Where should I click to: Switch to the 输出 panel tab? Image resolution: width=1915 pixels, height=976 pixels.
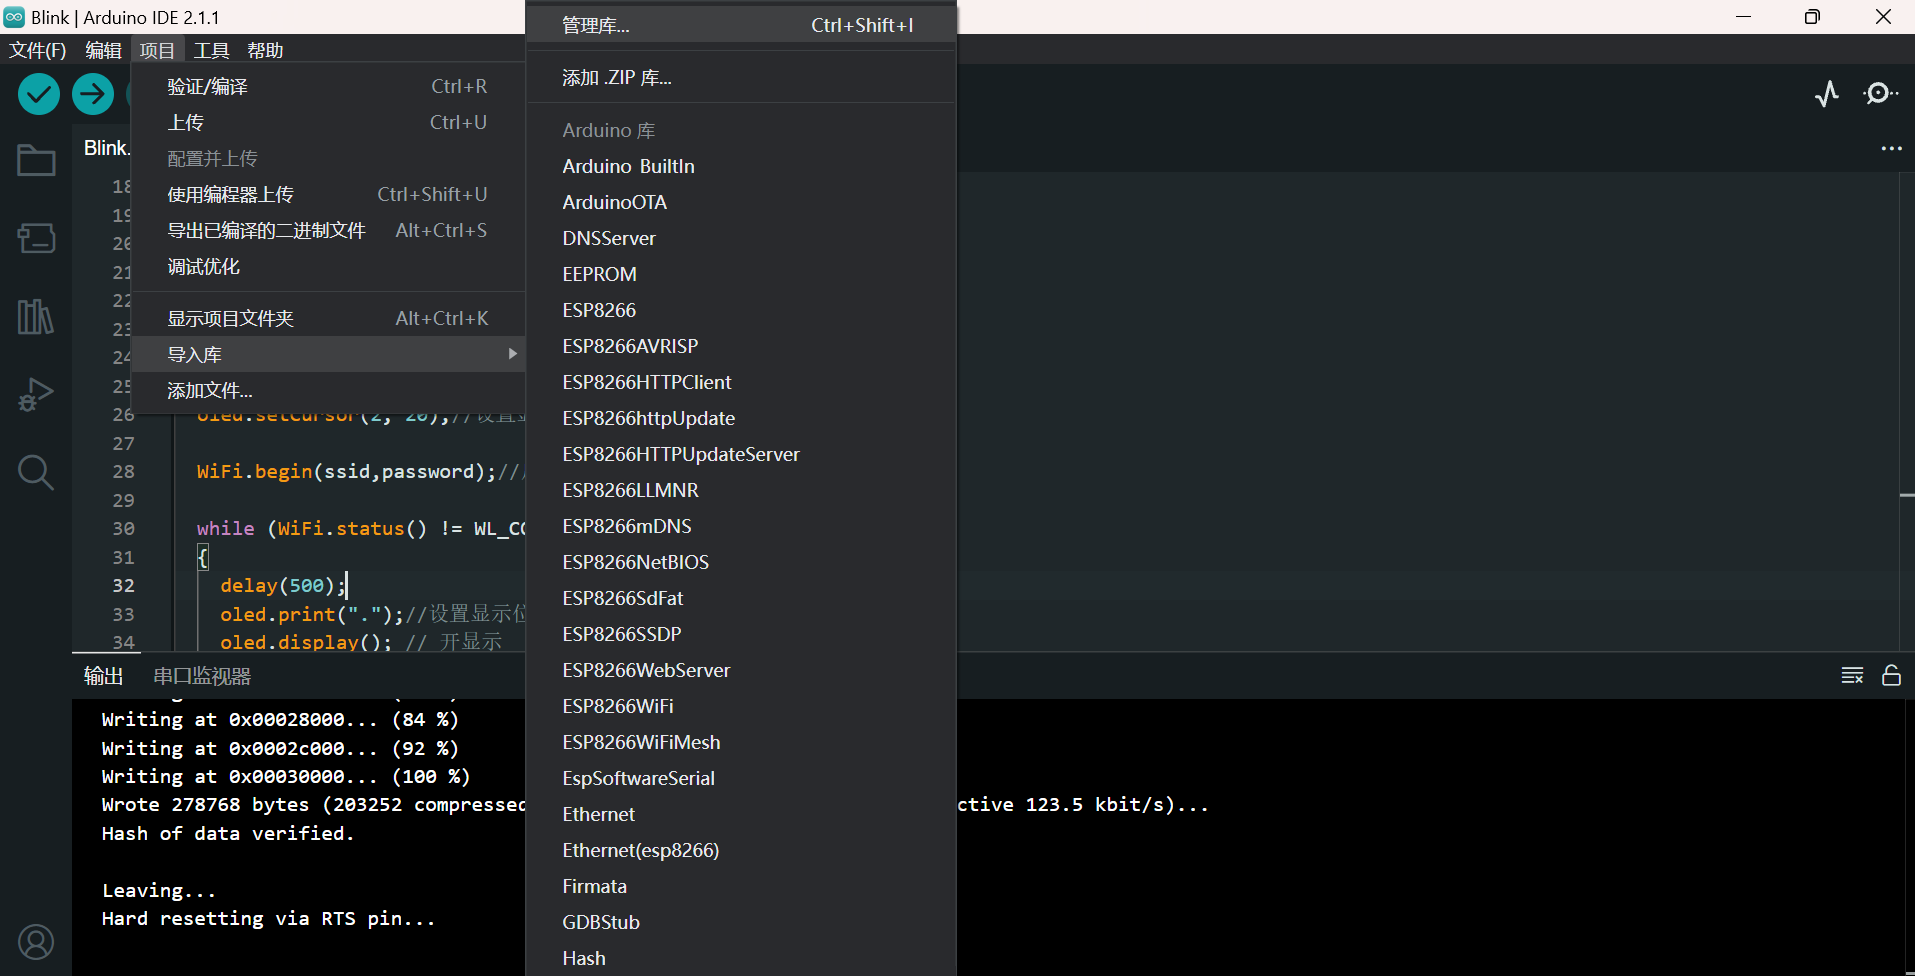[x=103, y=676]
